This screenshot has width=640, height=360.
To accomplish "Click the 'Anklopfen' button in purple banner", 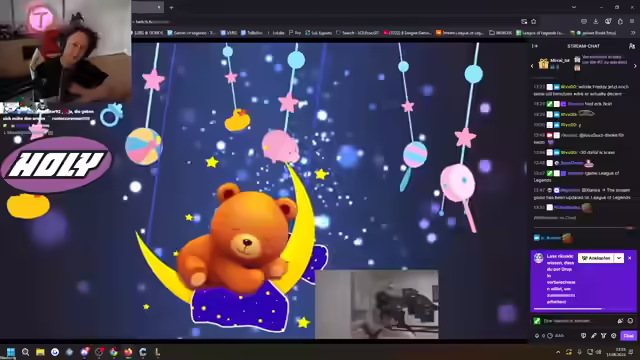I will (596, 258).
